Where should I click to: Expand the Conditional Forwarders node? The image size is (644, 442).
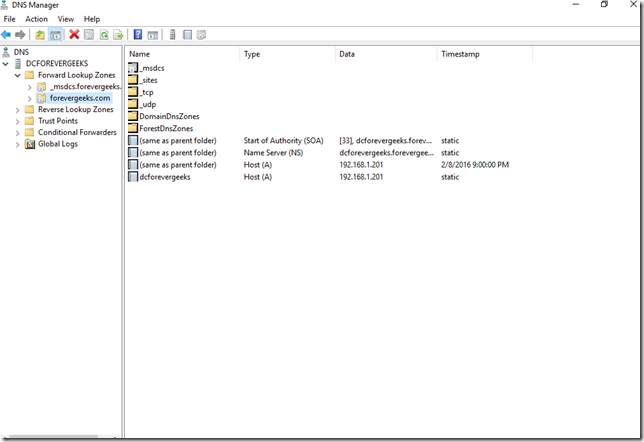19,132
